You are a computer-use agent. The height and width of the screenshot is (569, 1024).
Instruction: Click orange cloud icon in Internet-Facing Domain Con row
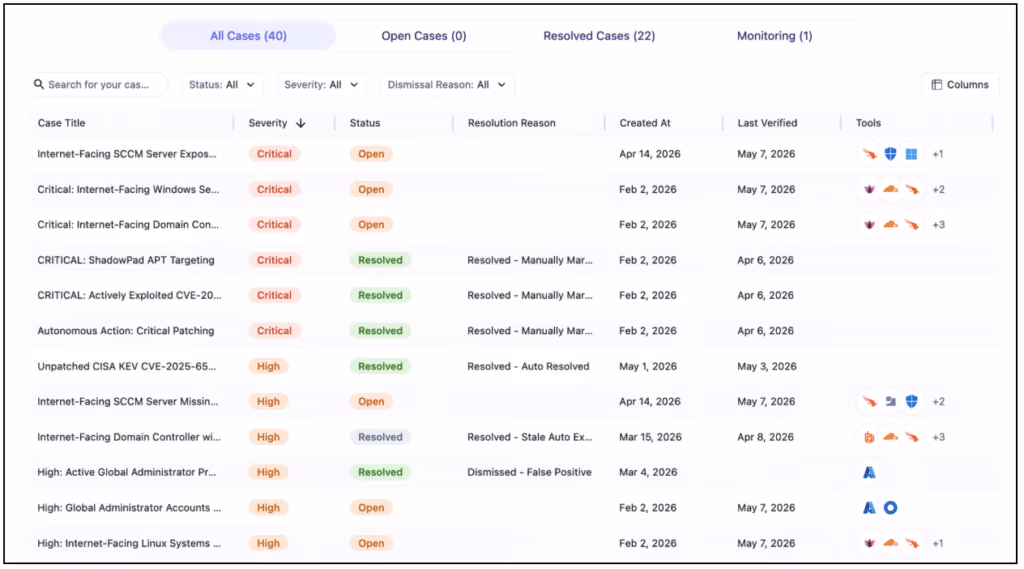890,225
